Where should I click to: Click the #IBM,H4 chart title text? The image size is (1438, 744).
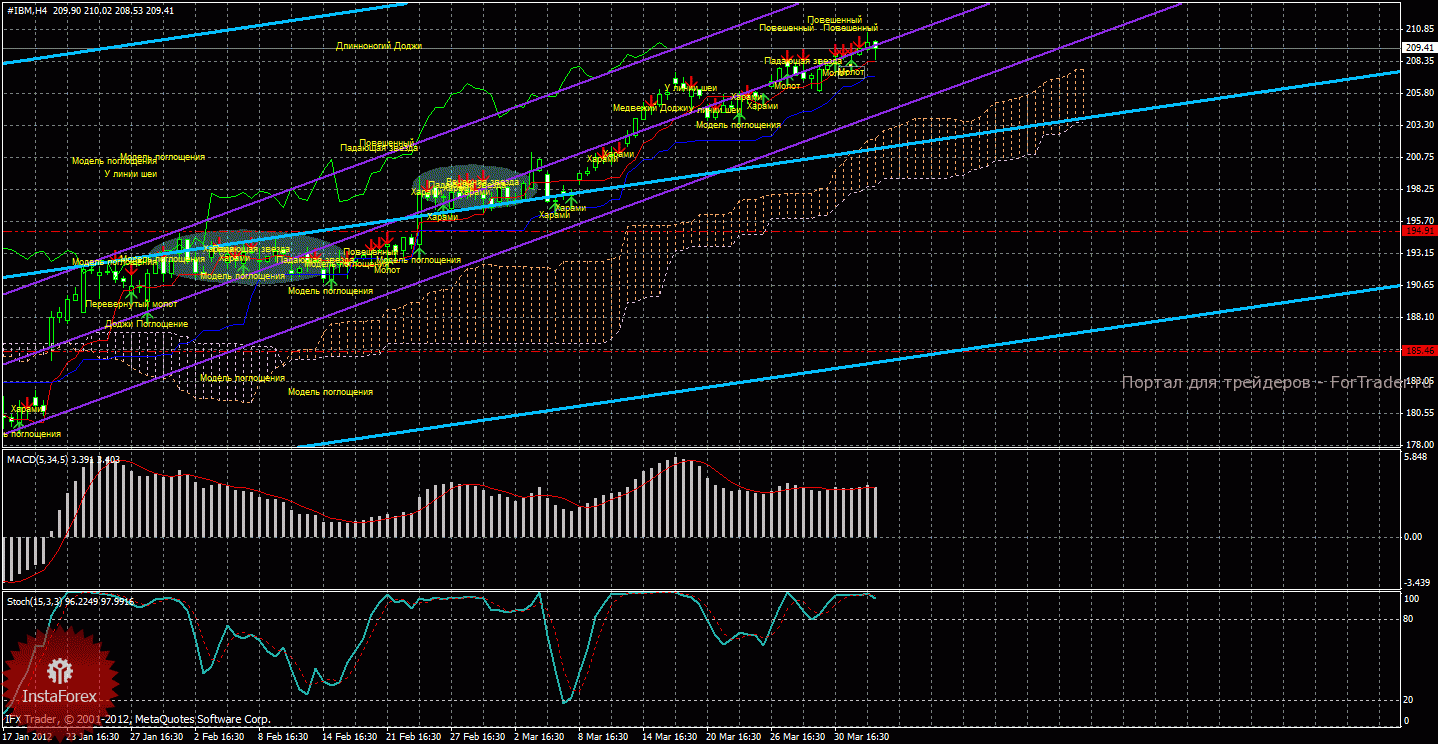pos(27,11)
